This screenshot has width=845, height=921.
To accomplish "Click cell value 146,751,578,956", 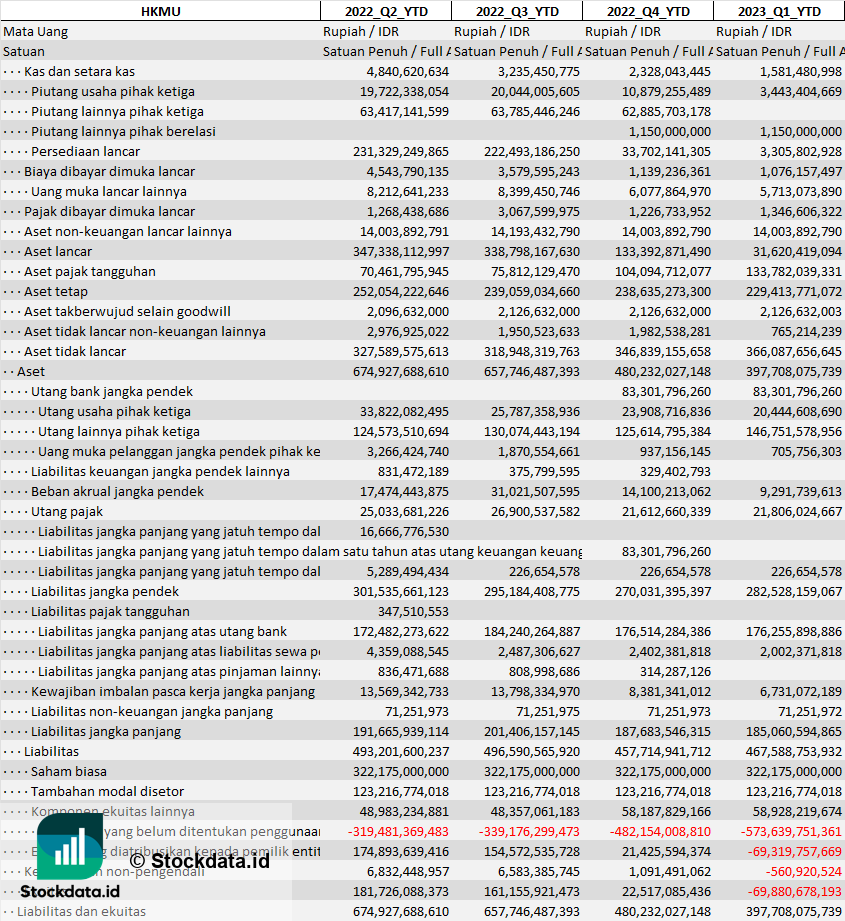I will coord(794,431).
